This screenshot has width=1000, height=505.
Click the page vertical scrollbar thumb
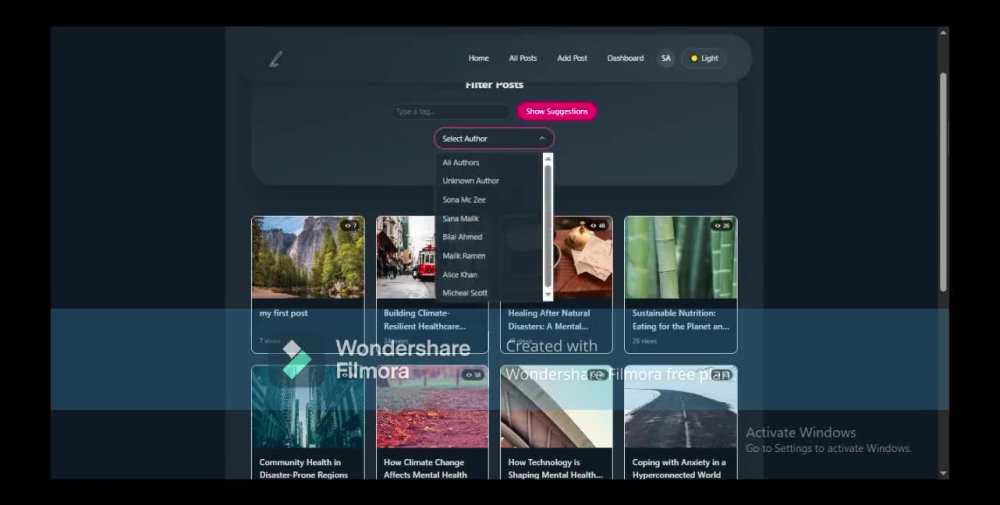(x=943, y=182)
